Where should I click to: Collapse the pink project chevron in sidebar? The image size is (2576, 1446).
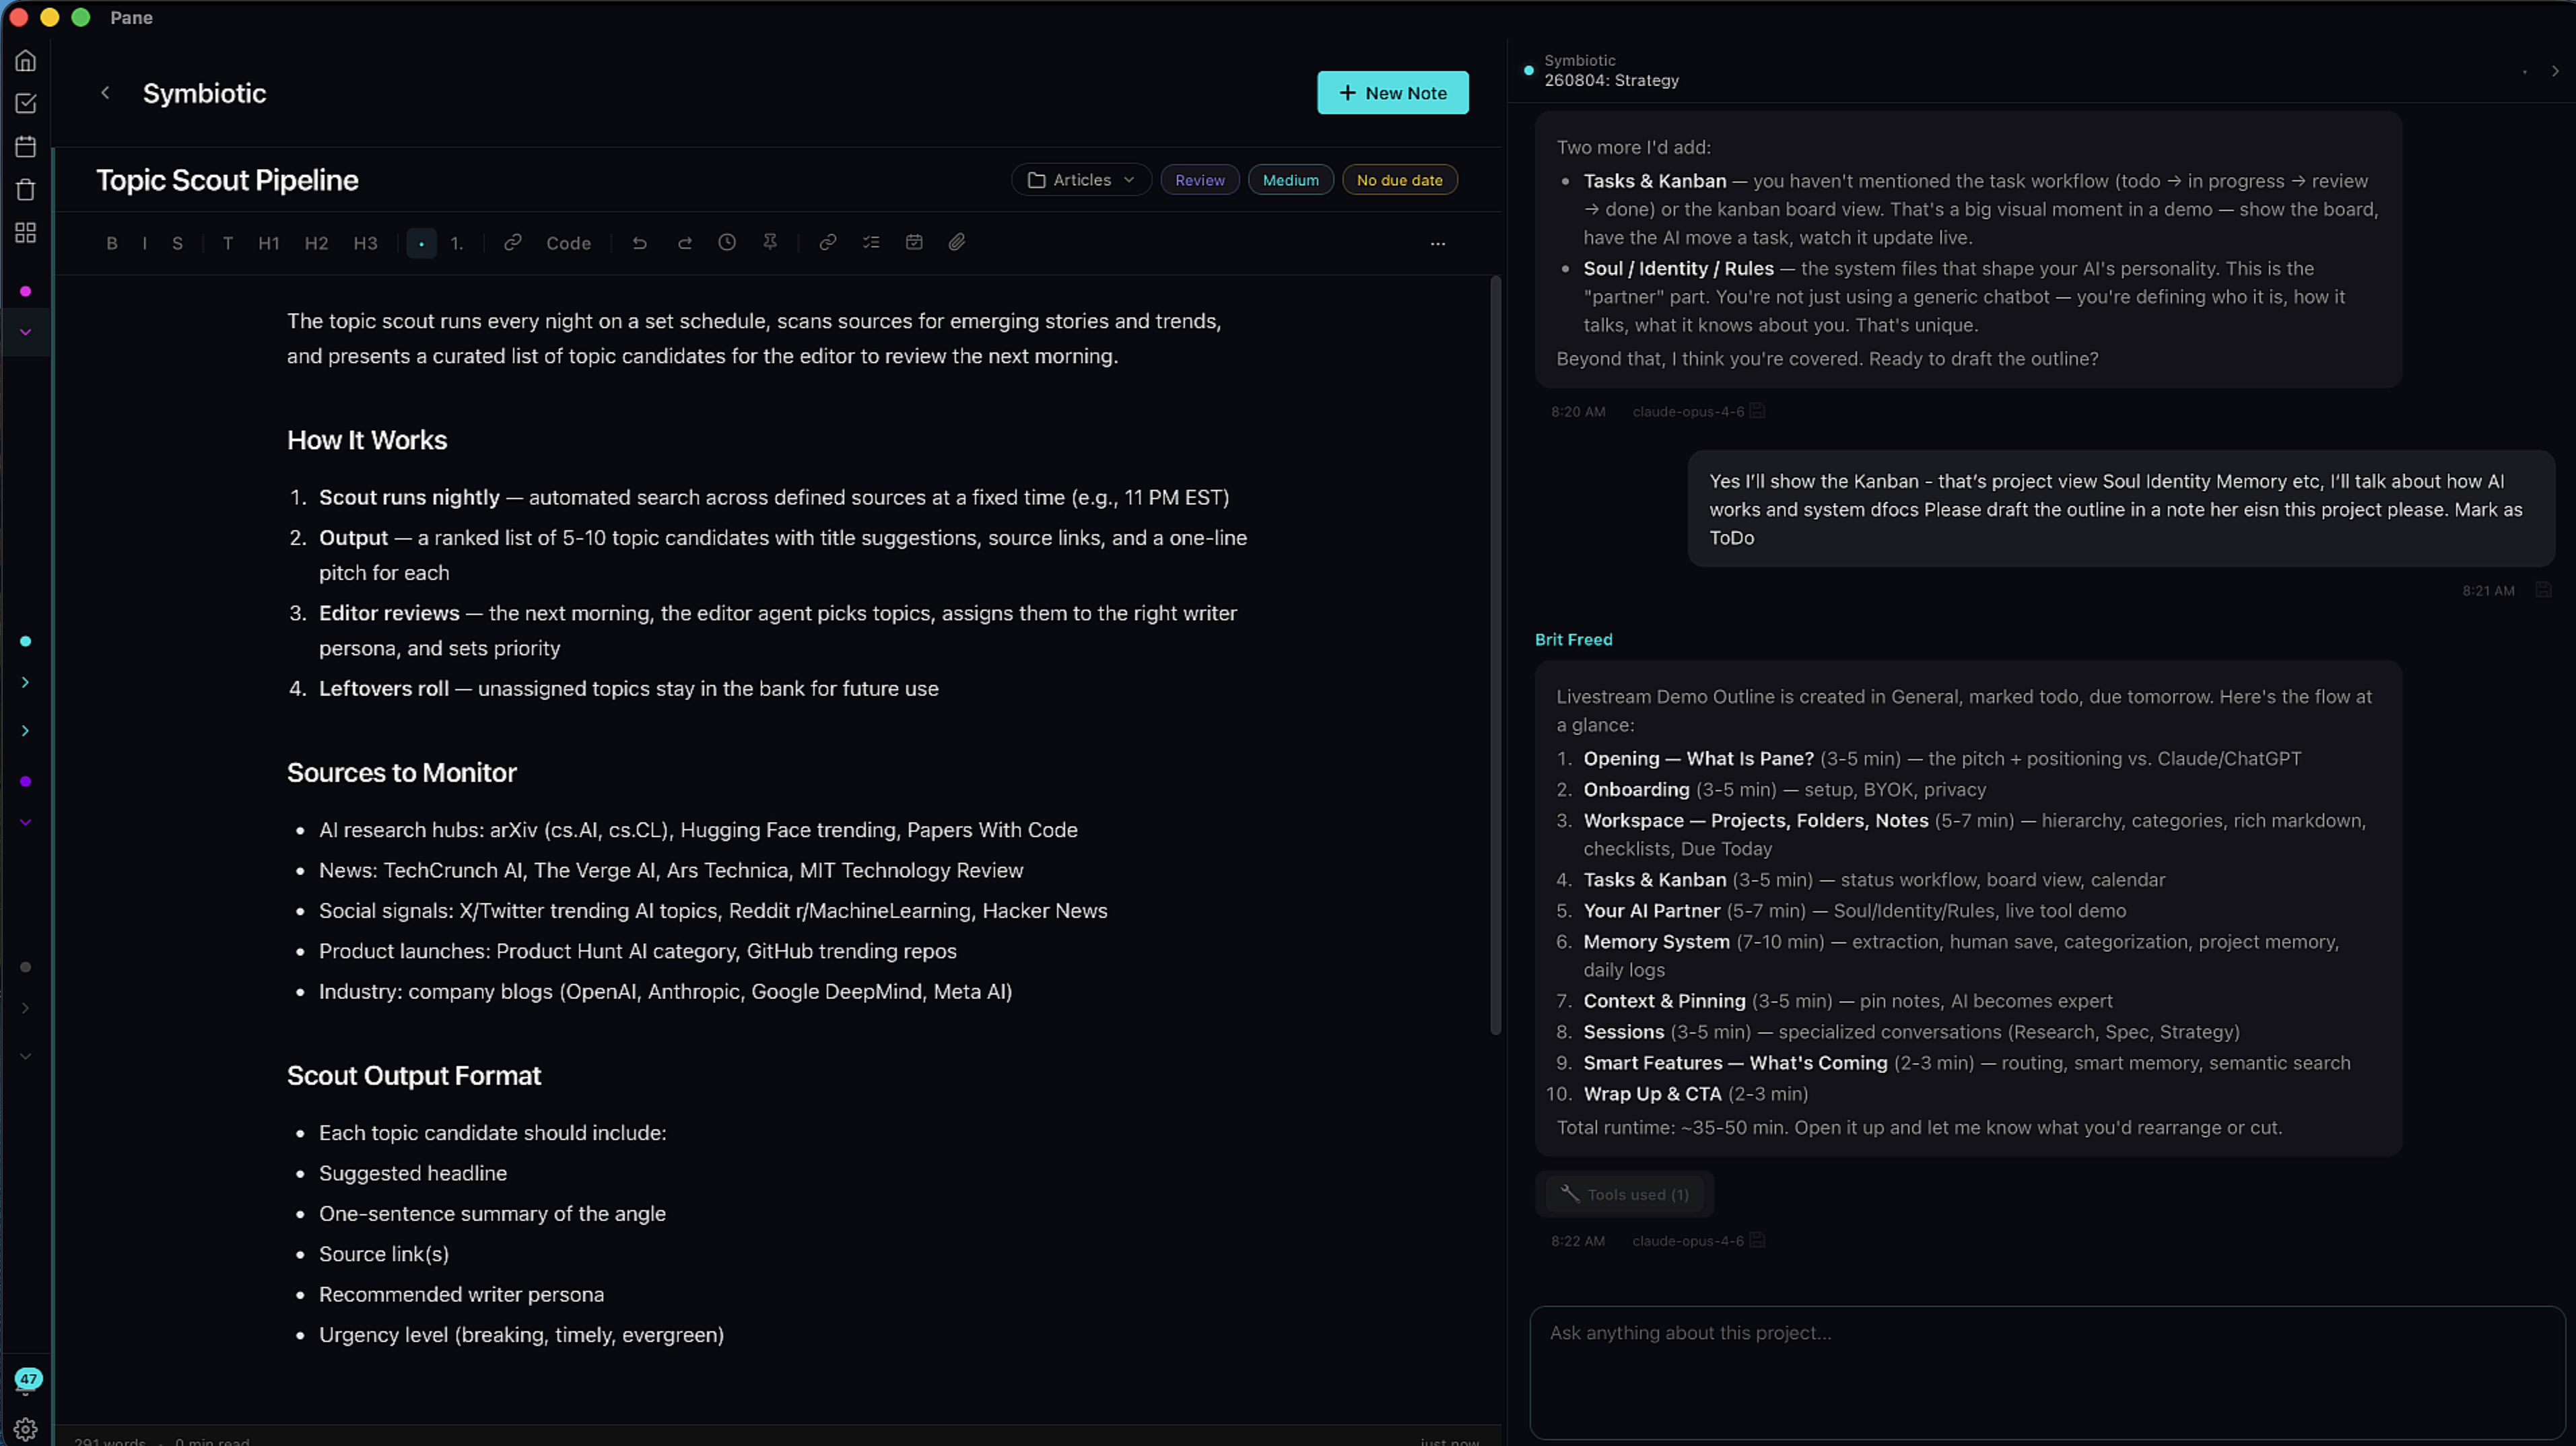click(26, 332)
